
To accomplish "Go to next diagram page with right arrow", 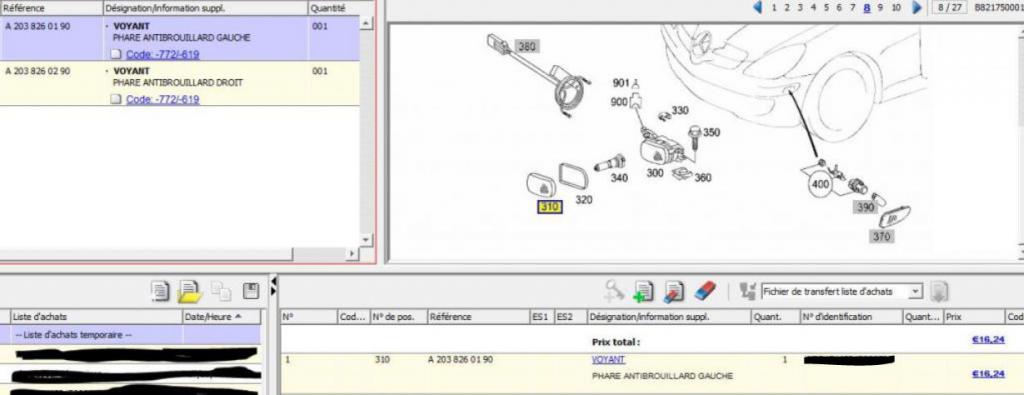I will click(917, 8).
